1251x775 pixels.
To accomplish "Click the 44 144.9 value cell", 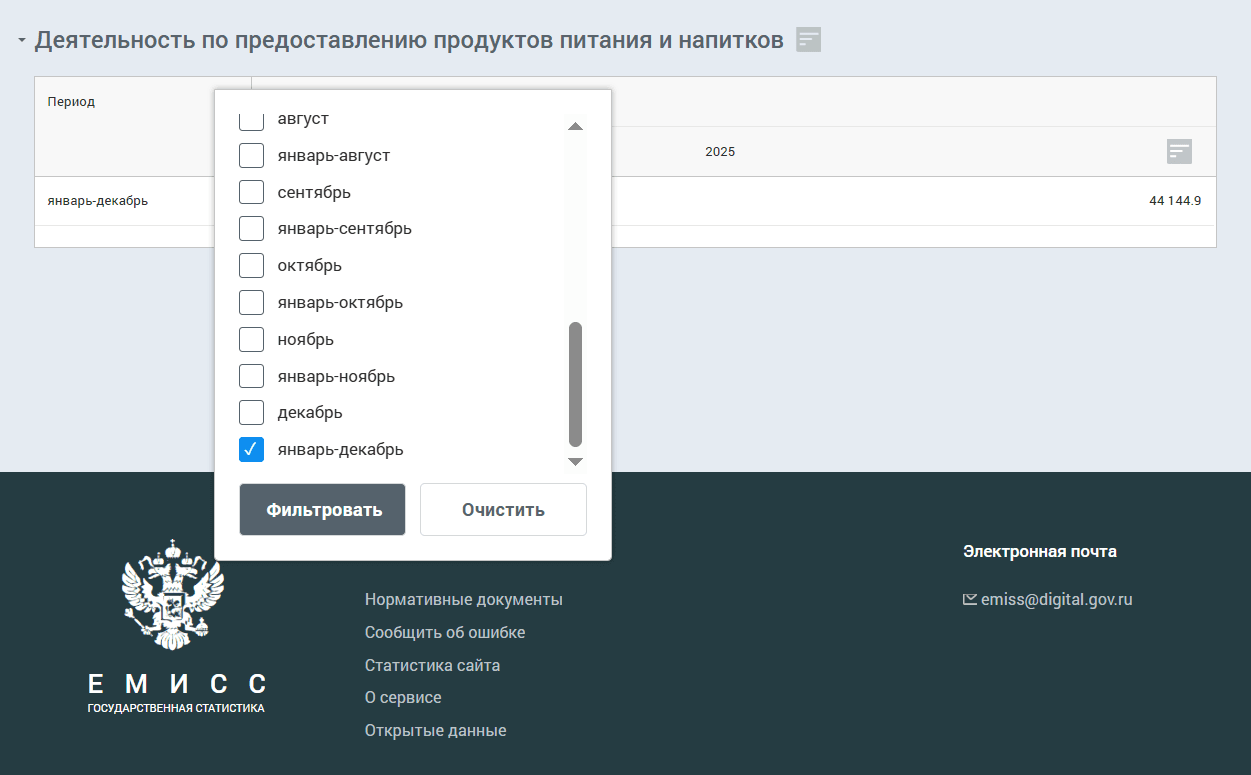I will (1175, 201).
